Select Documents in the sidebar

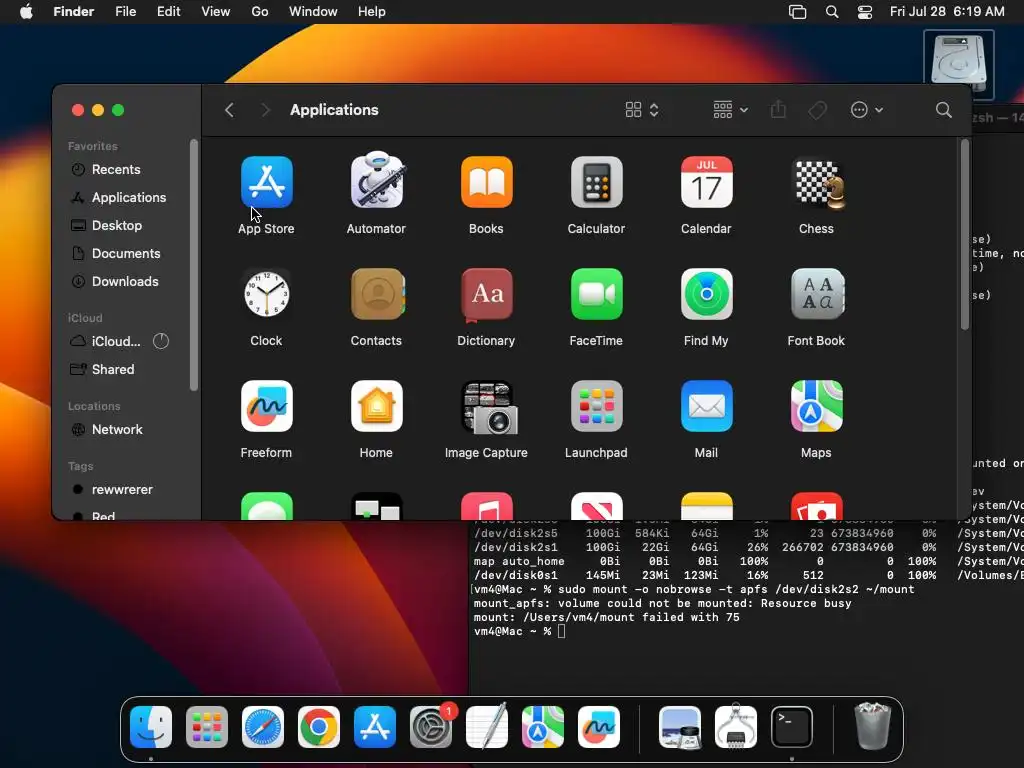pos(124,253)
